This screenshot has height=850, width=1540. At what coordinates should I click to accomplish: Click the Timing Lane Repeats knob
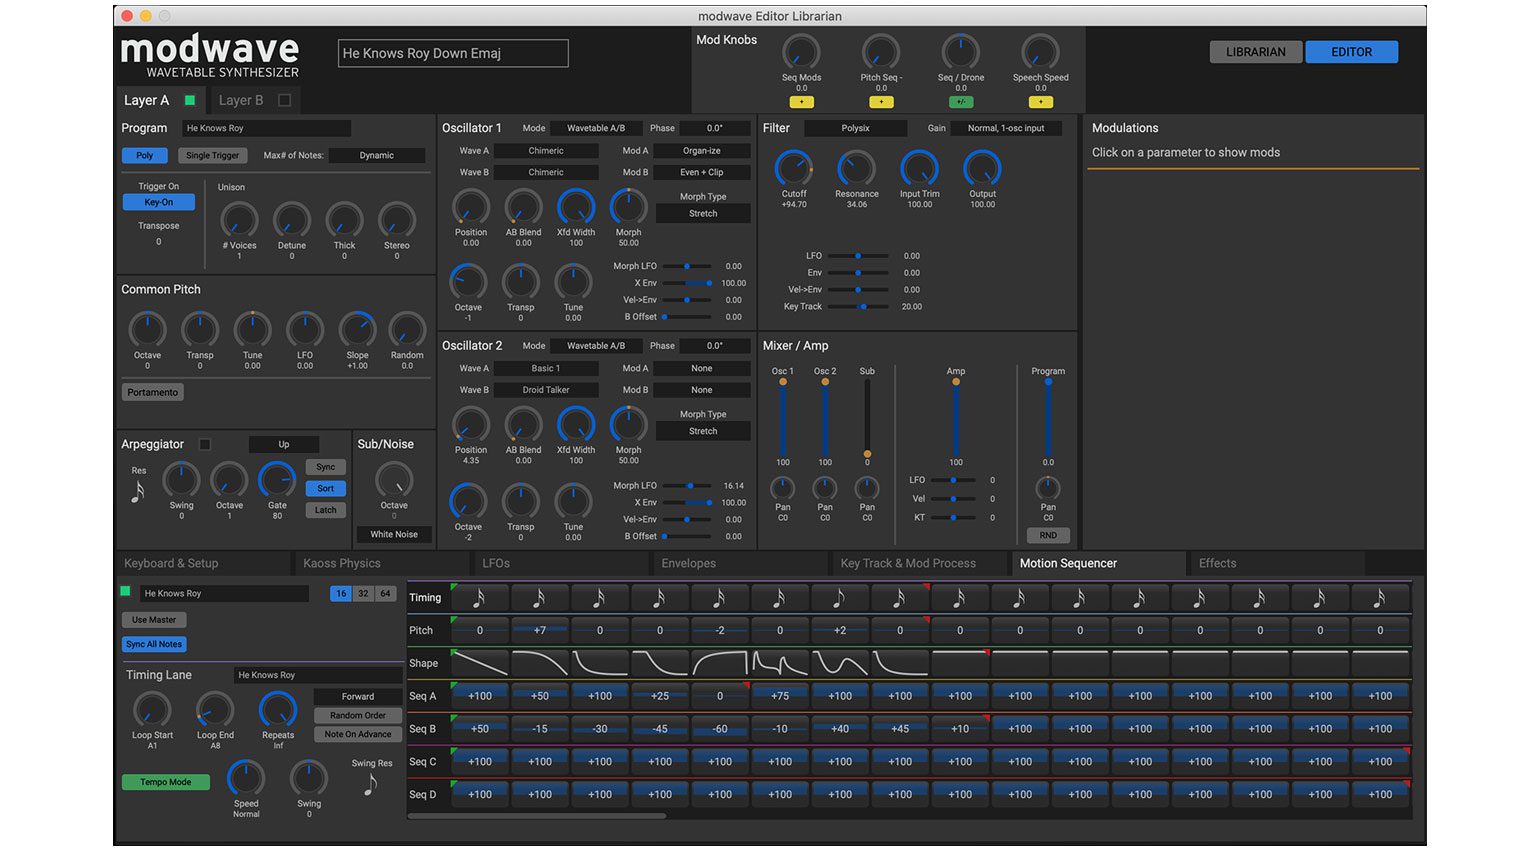(278, 710)
